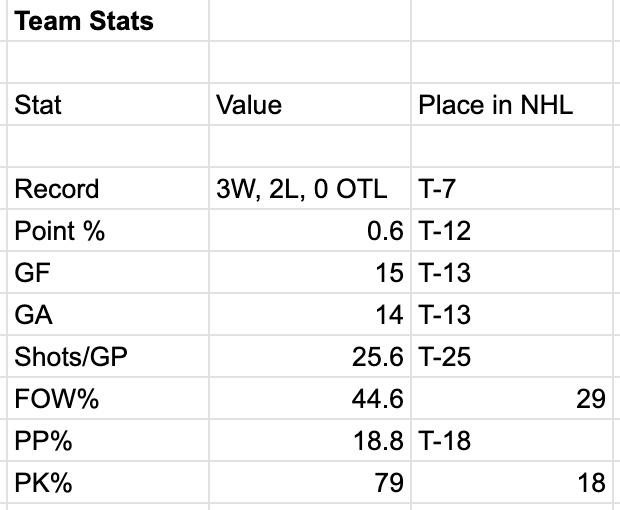Select the "T-25" ranking cell

click(444, 357)
